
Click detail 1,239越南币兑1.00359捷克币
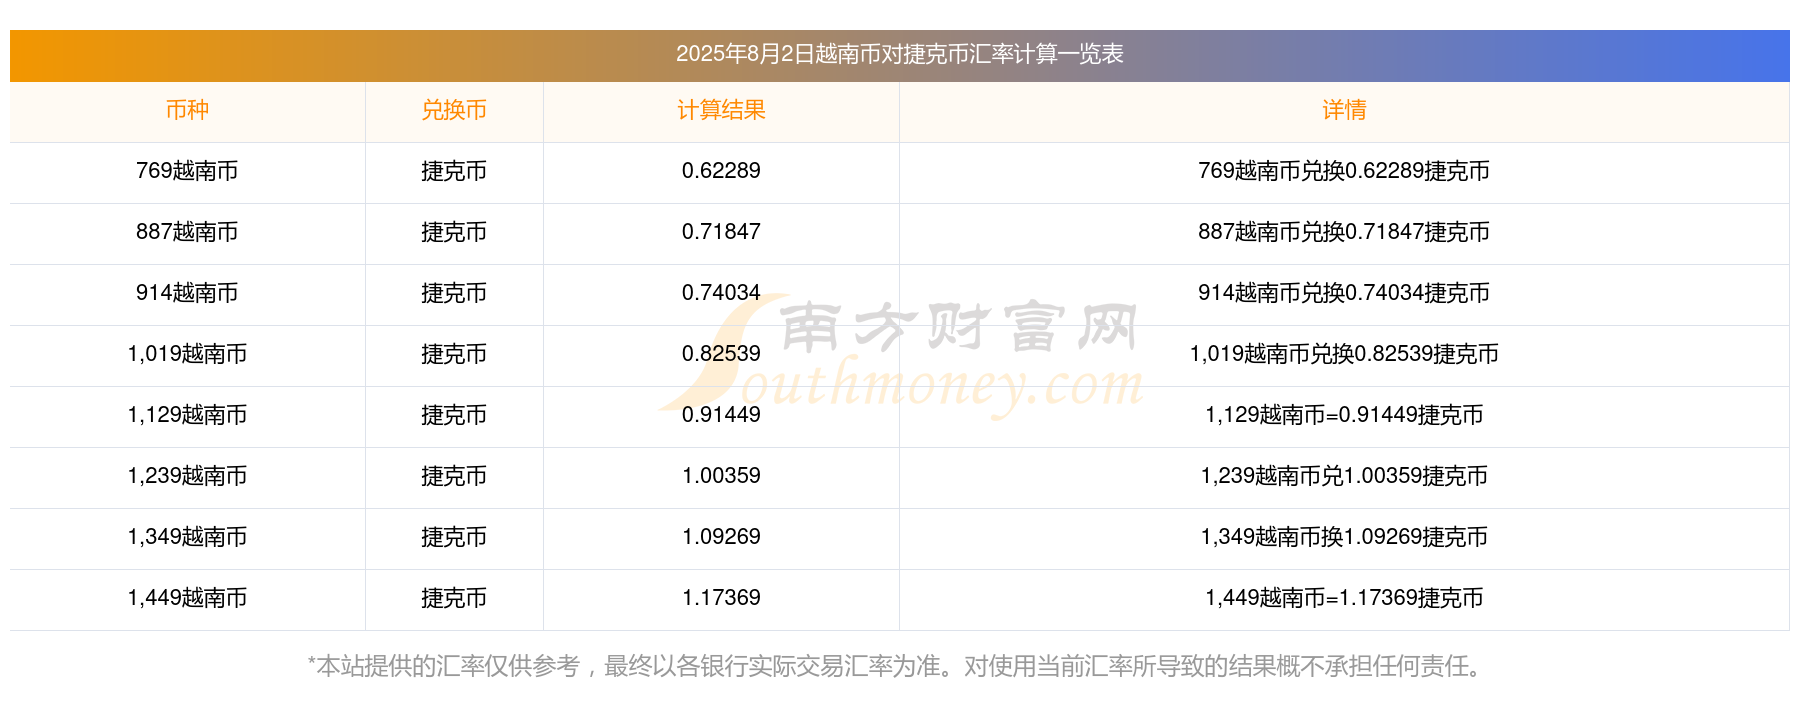pos(1344,476)
